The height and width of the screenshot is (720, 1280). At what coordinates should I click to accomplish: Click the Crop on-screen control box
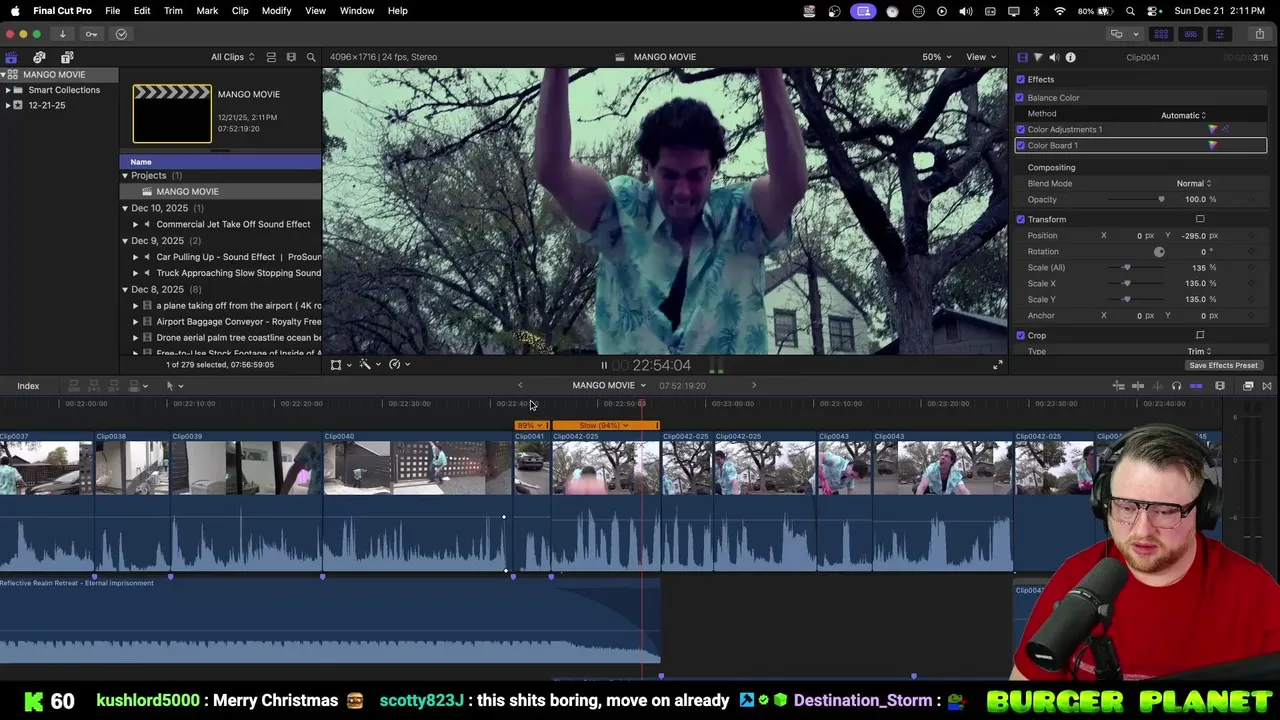click(x=1200, y=336)
